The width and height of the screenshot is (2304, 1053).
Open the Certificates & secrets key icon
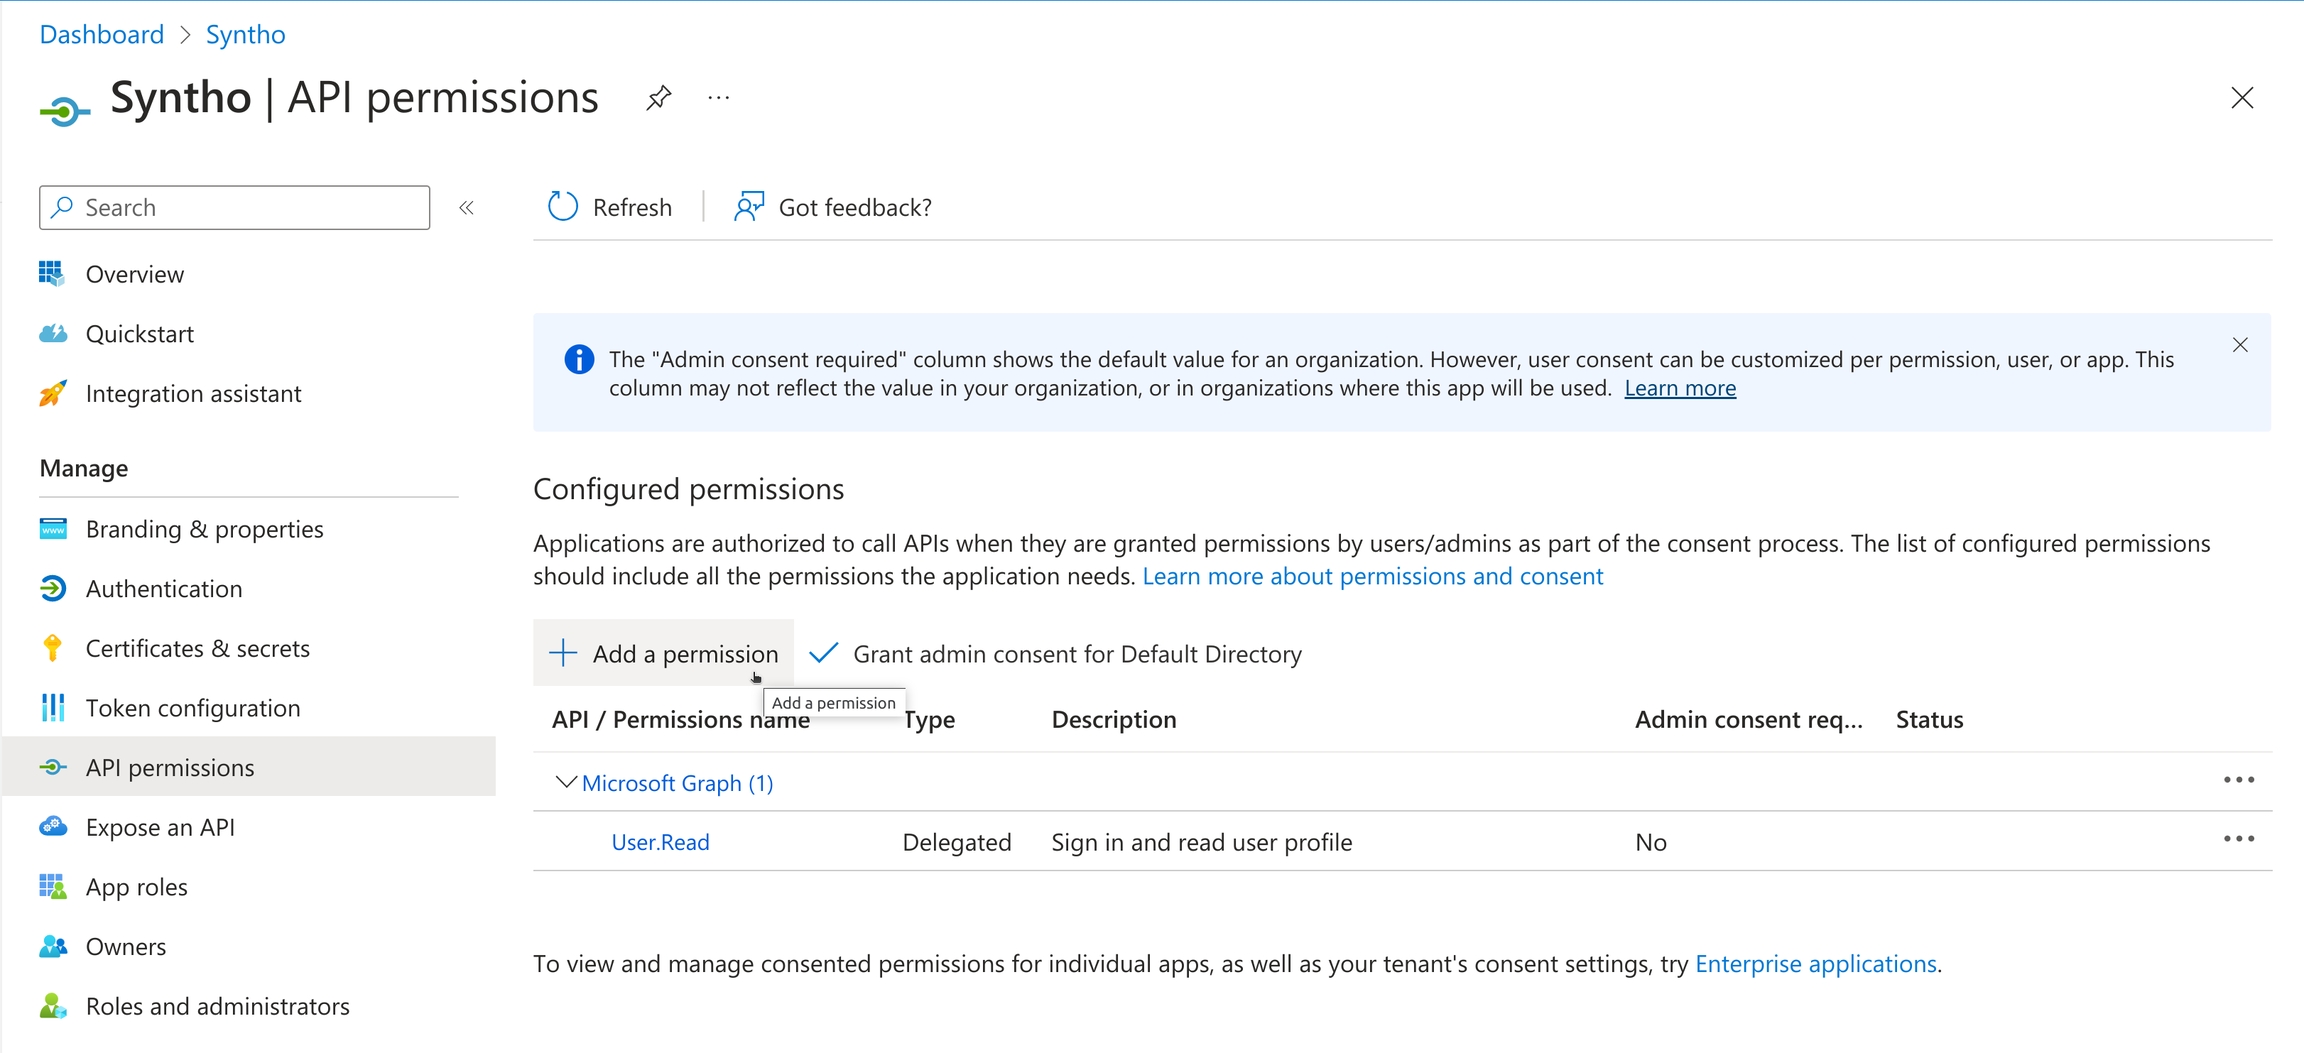pos(53,648)
